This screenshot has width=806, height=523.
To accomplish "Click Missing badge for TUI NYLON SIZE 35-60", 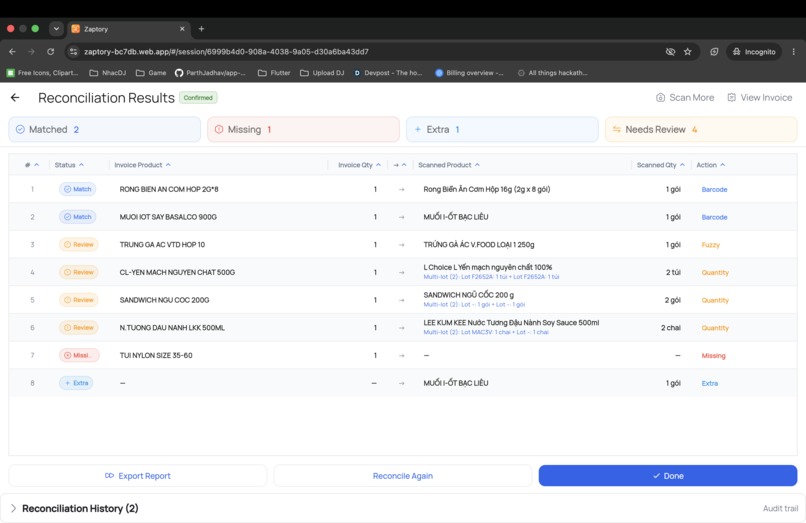I will (79, 355).
